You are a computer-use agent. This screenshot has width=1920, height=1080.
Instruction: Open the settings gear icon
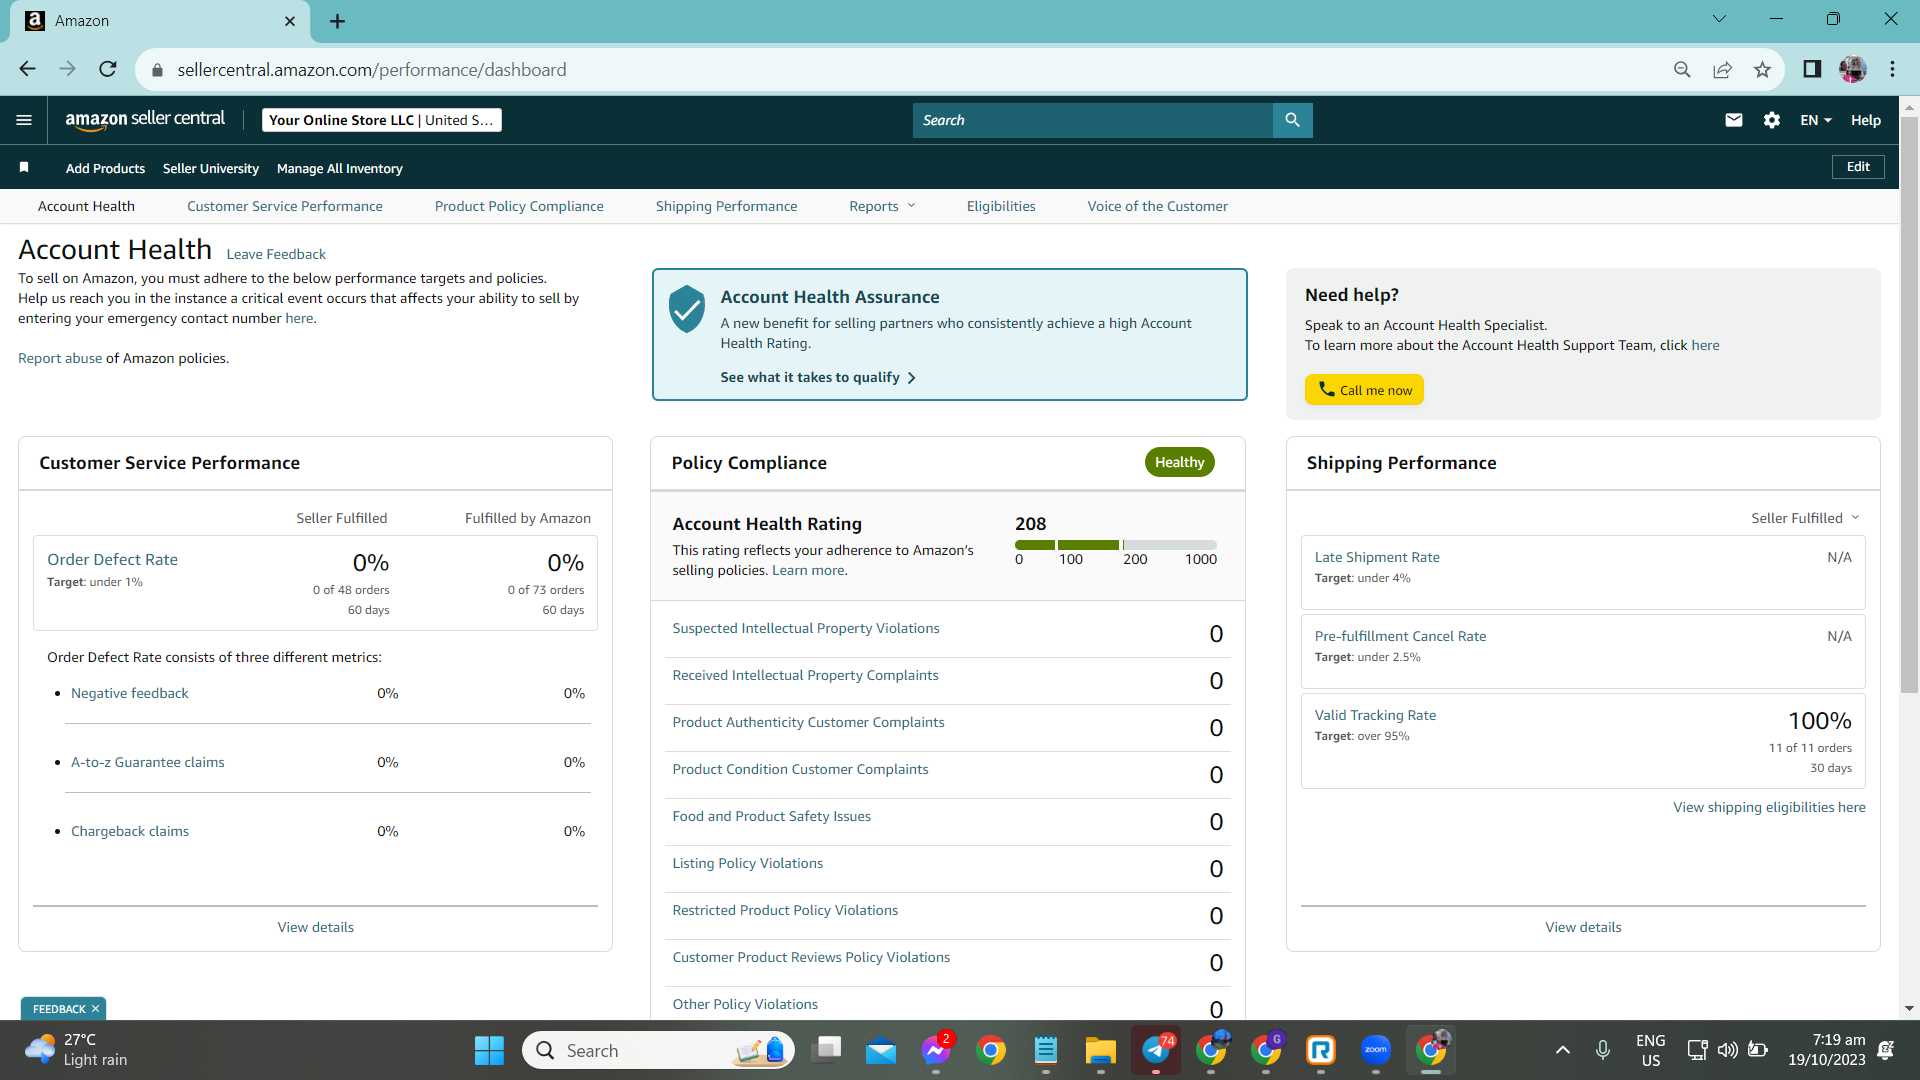pos(1772,120)
